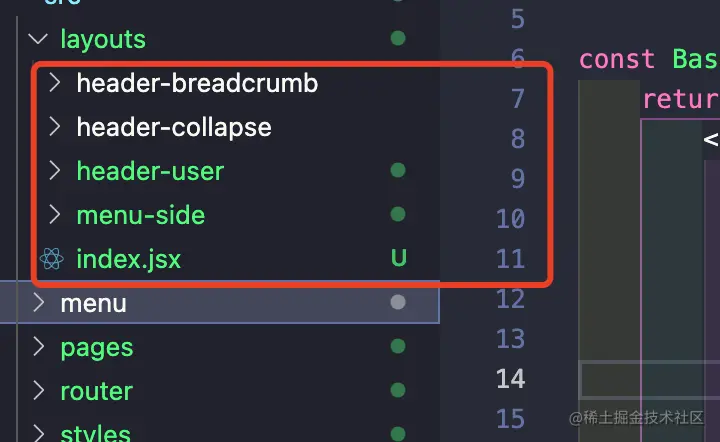
Task: Click the green status dot beside menu-side
Action: [398, 214]
